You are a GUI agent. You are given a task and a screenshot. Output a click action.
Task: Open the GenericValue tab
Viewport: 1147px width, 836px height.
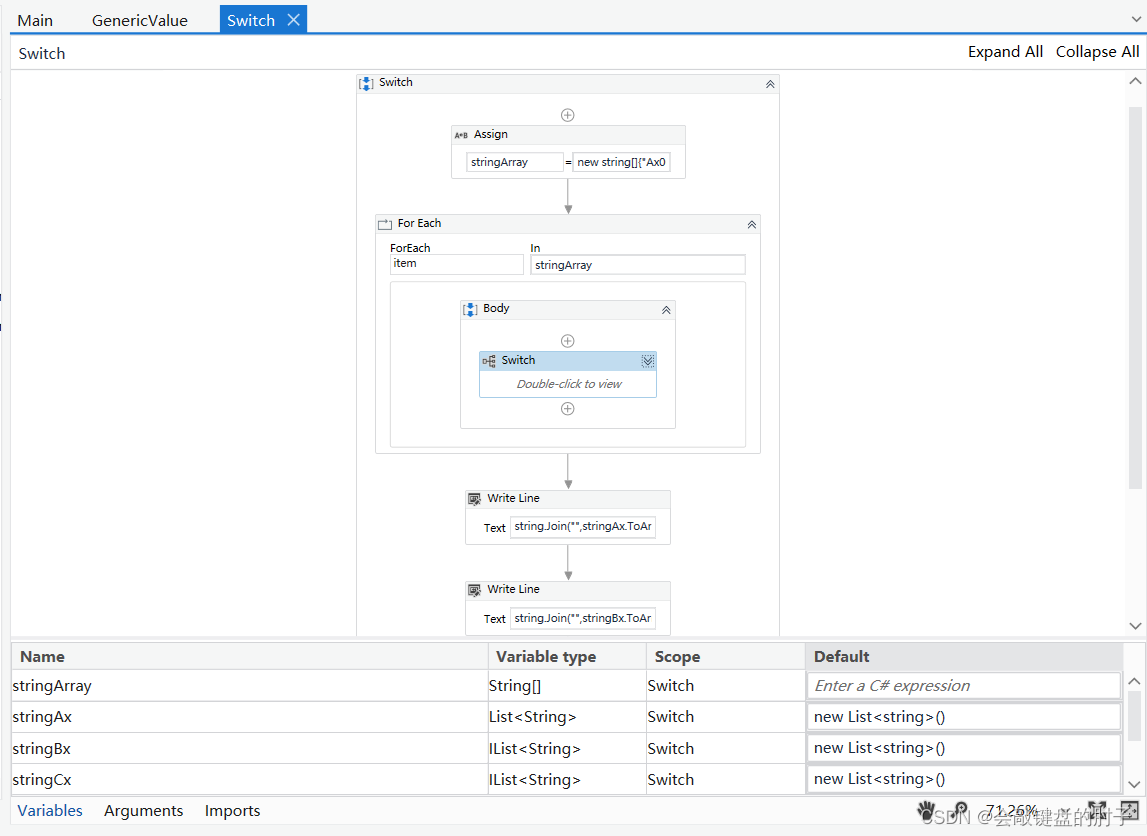point(140,19)
